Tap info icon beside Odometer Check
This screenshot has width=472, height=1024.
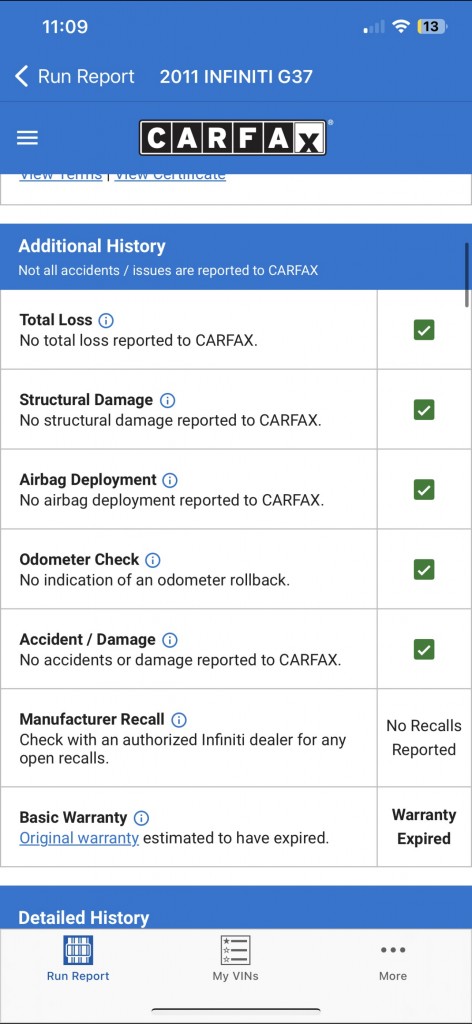(153, 560)
